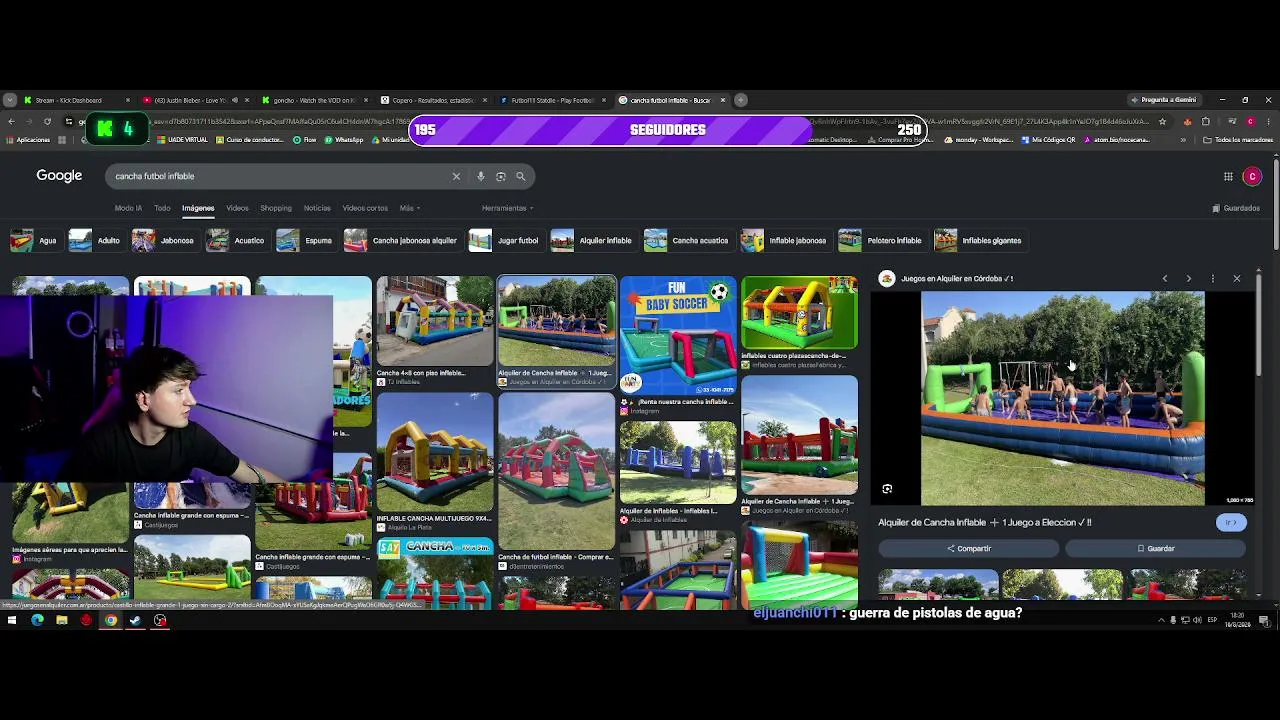Screen dimensions: 1280x720
Task: Expand the Herramientas tools menu
Action: click(x=507, y=208)
